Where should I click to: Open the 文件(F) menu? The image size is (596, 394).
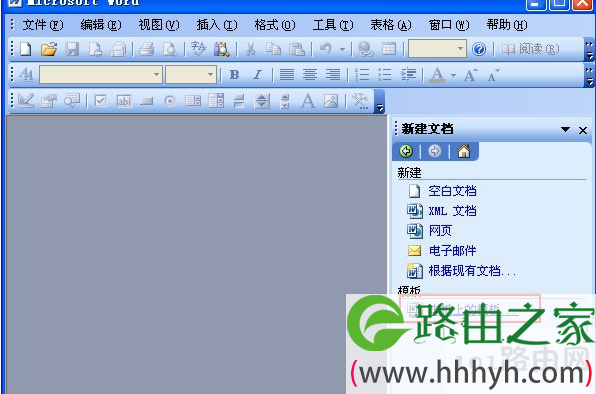click(43, 25)
